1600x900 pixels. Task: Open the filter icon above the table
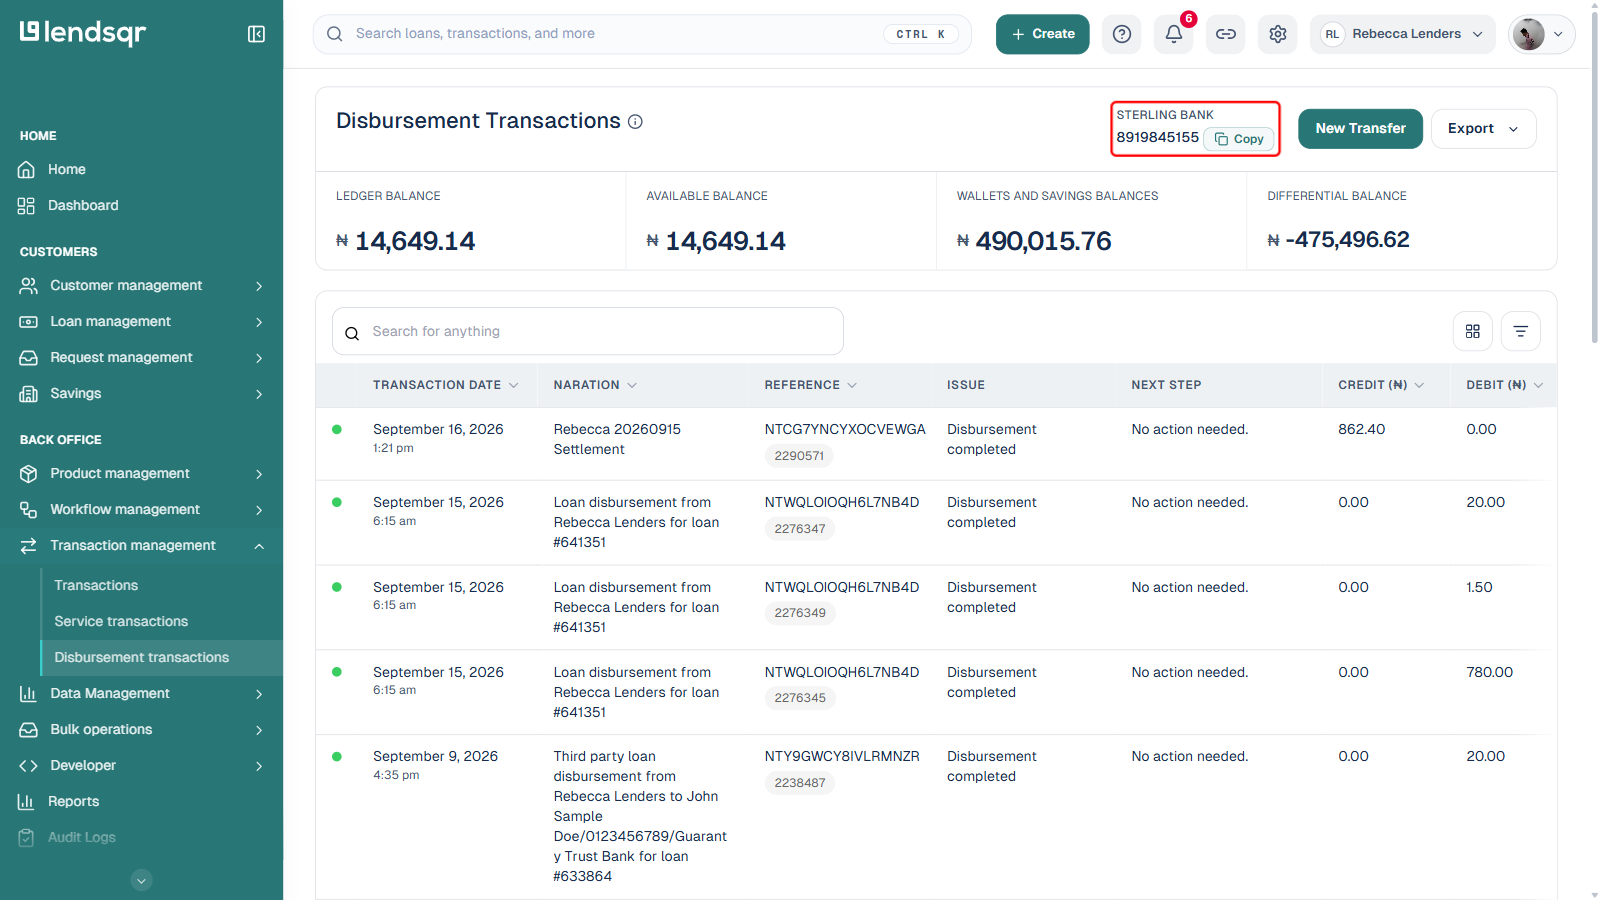coord(1521,331)
